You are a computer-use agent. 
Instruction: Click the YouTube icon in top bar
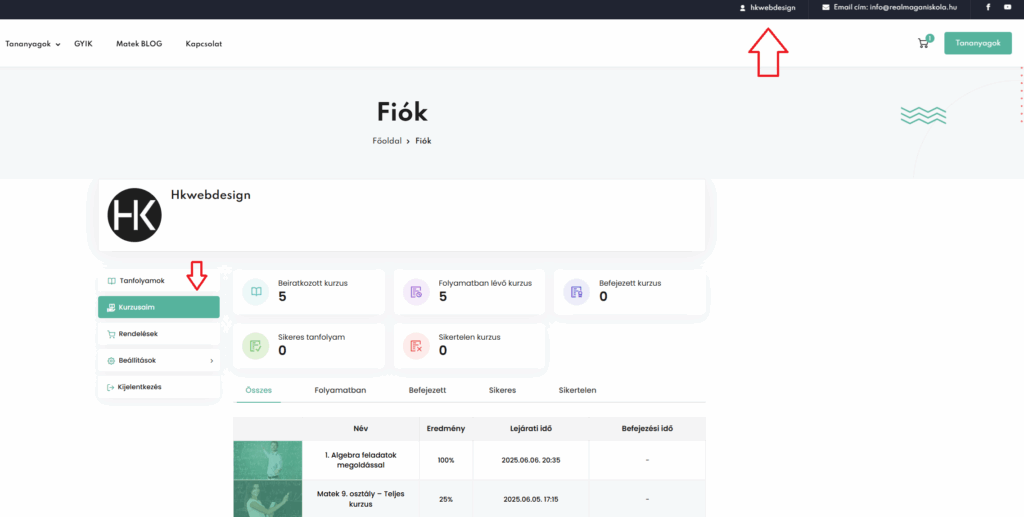1007,7
